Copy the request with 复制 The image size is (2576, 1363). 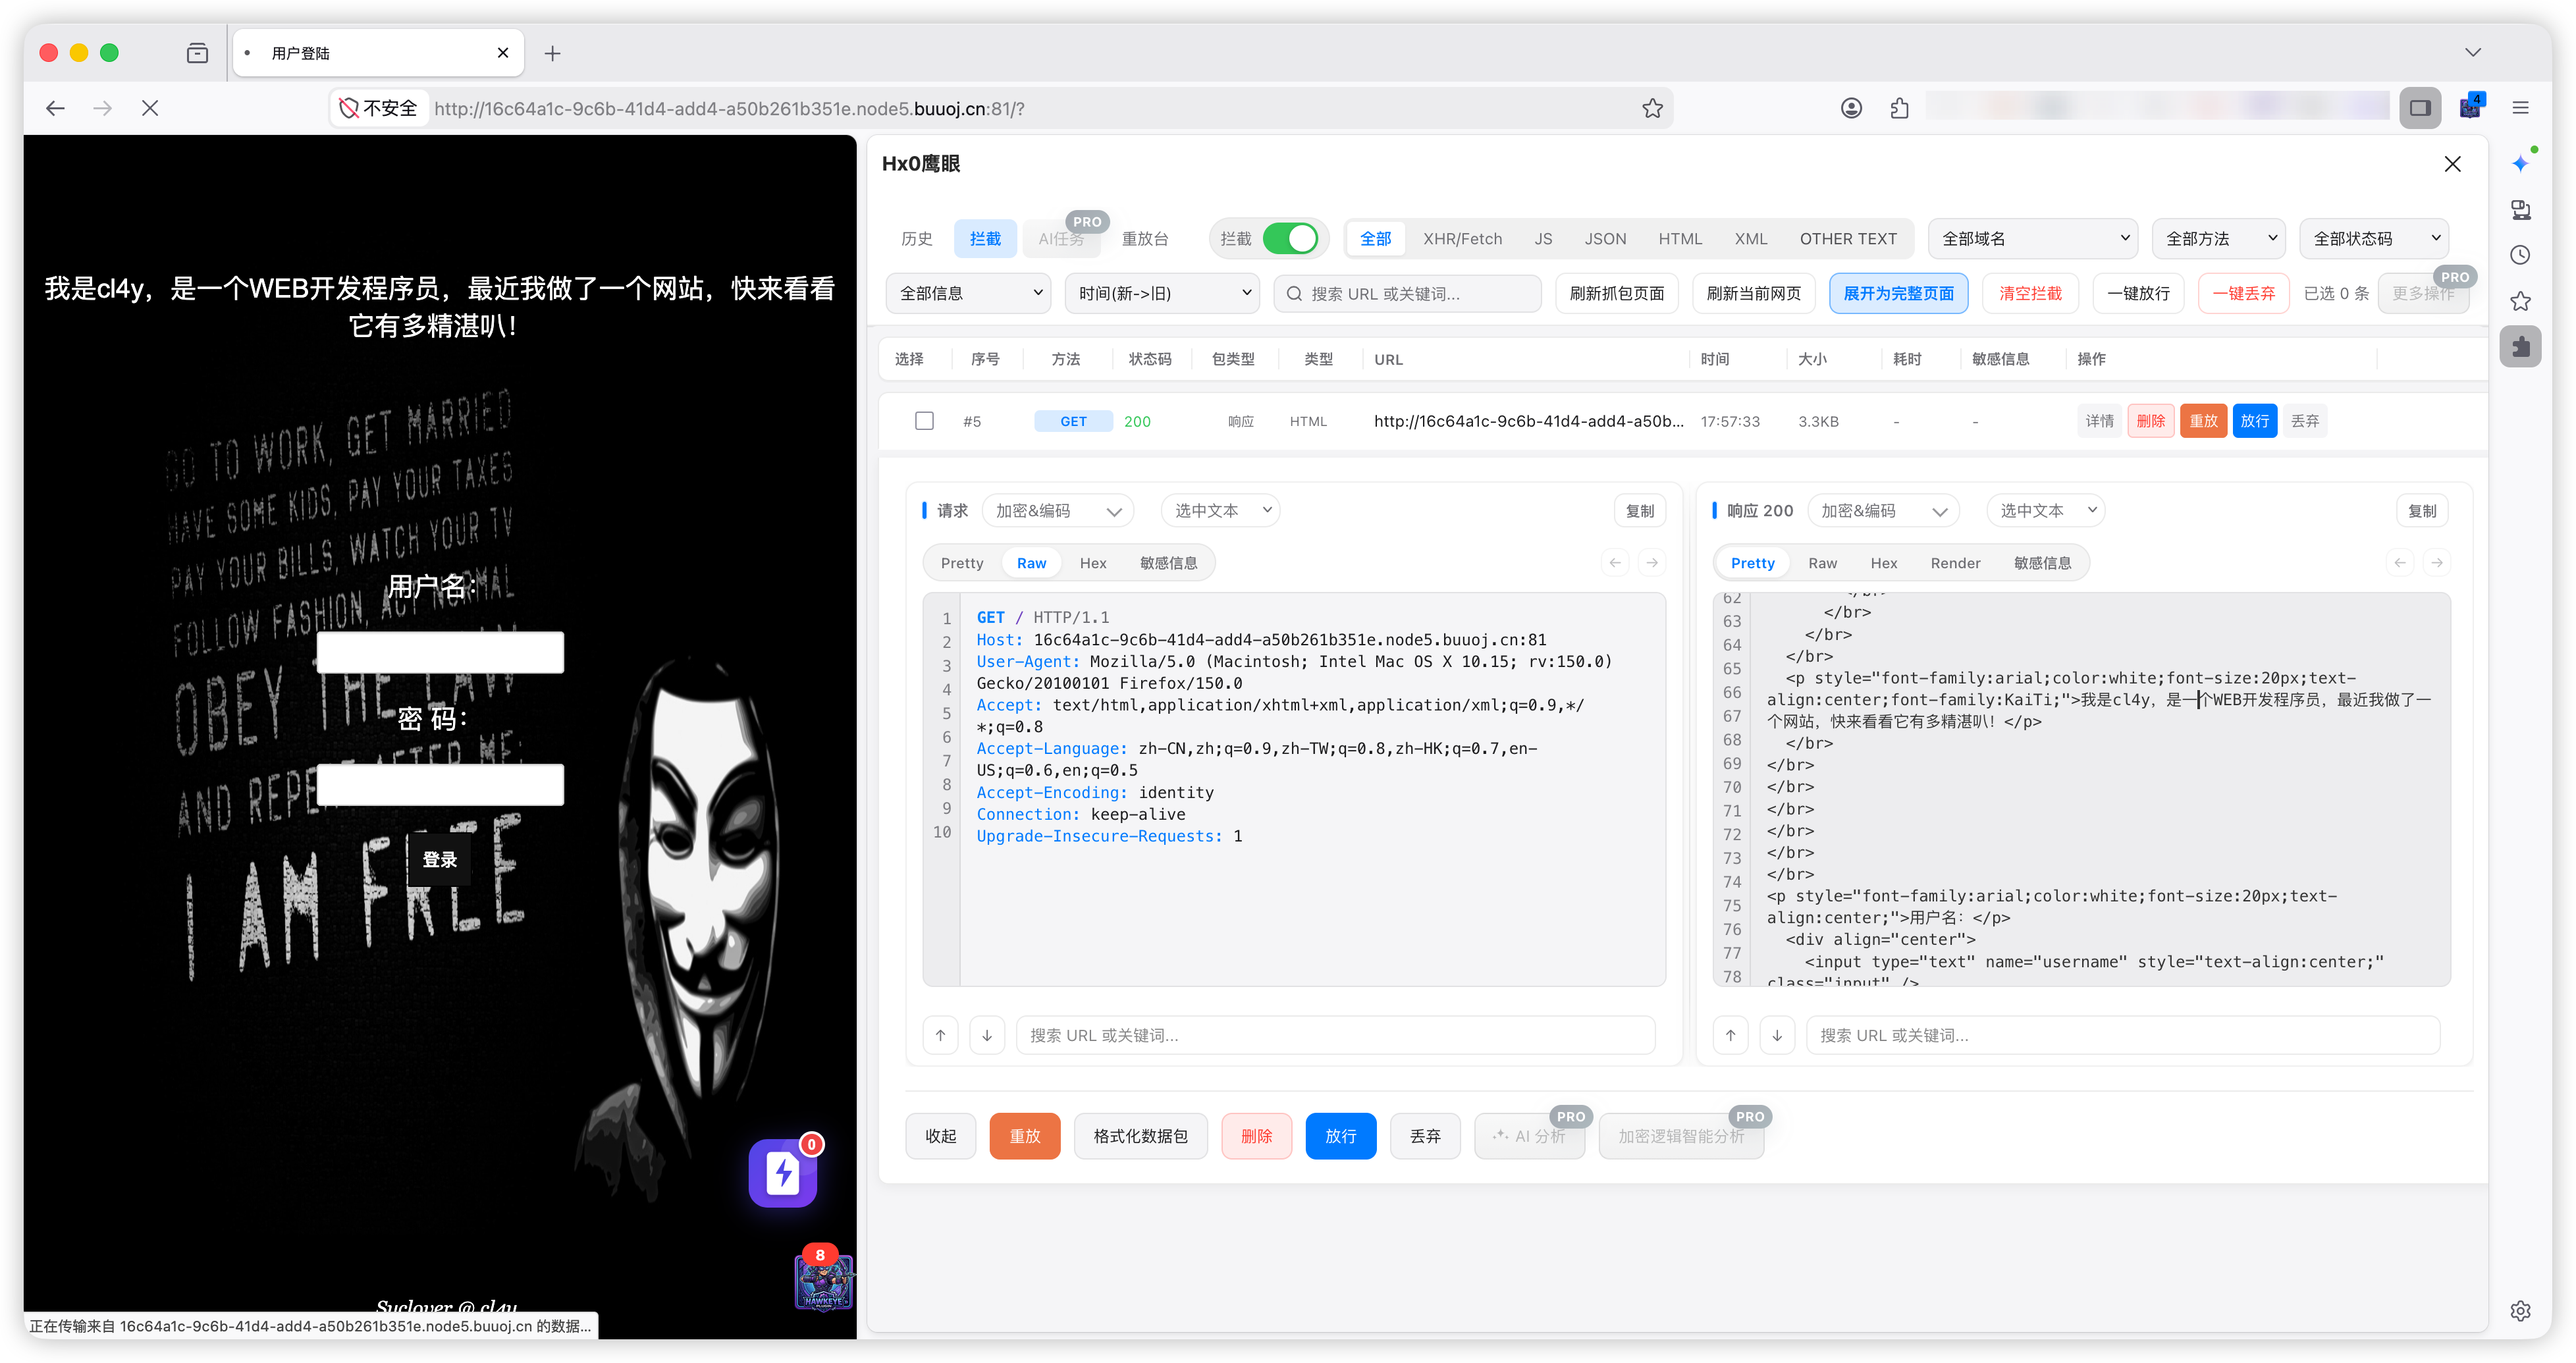(x=1640, y=511)
